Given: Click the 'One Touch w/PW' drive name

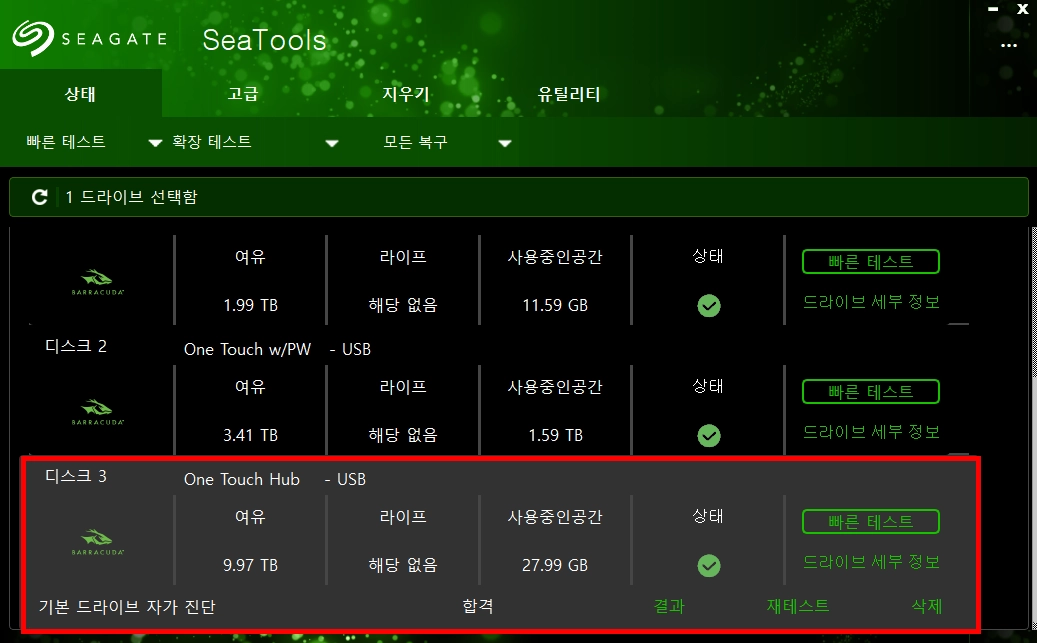Looking at the screenshot, I should pyautogui.click(x=247, y=349).
